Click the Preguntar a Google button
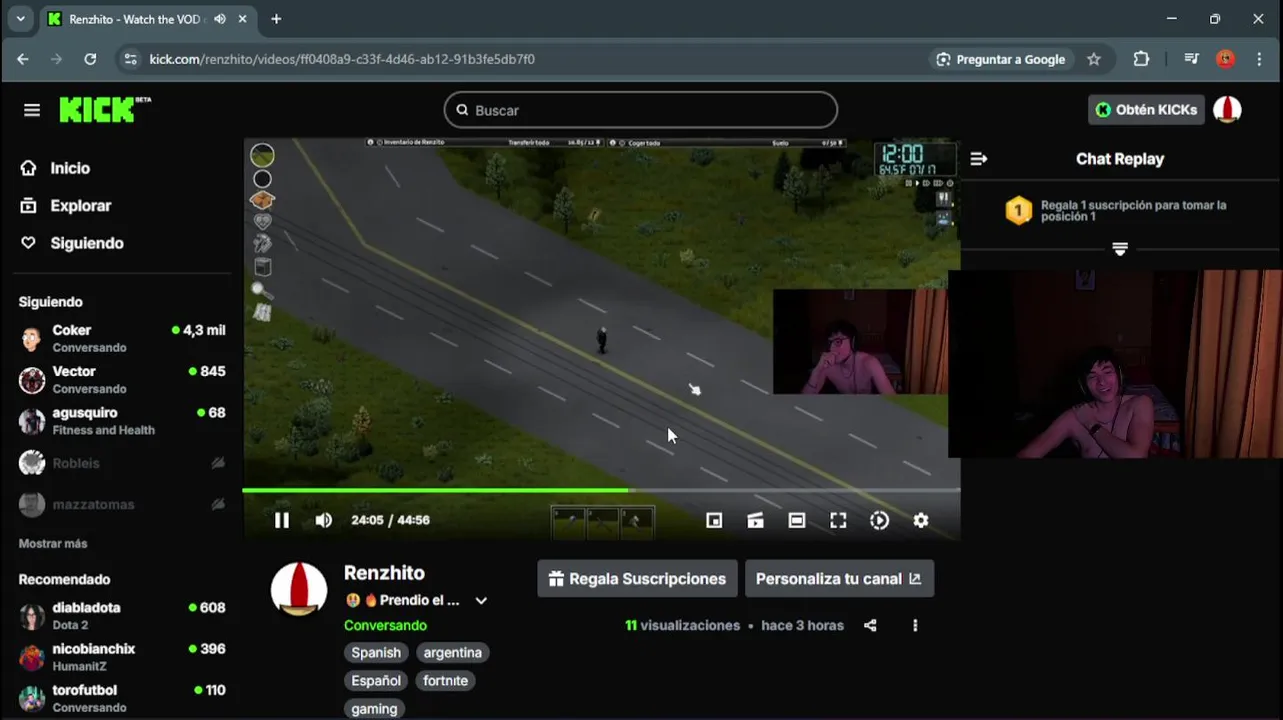Viewport: 1283px width, 720px height. [x=1000, y=59]
